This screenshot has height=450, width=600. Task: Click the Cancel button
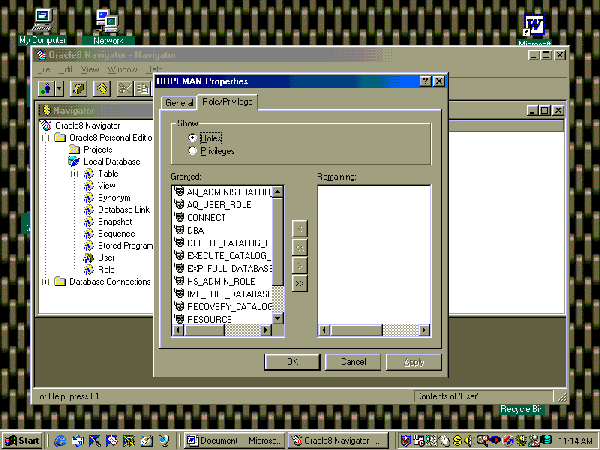353,362
